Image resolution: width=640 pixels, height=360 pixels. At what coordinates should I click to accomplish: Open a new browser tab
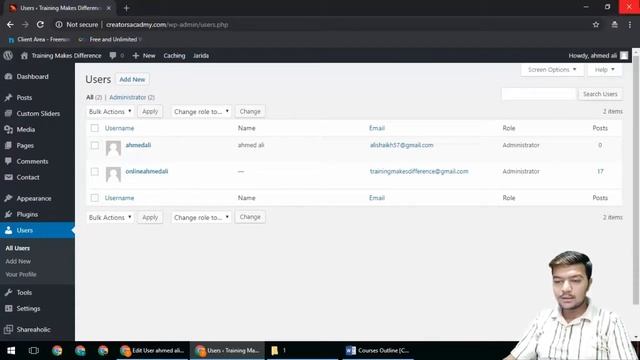[126, 8]
